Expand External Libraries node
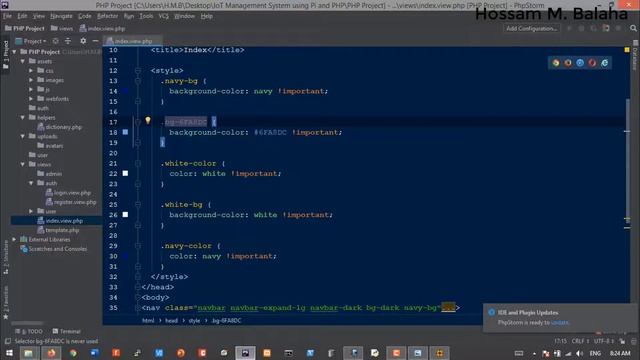Screen dimensions: 640x360 click(x=14, y=240)
